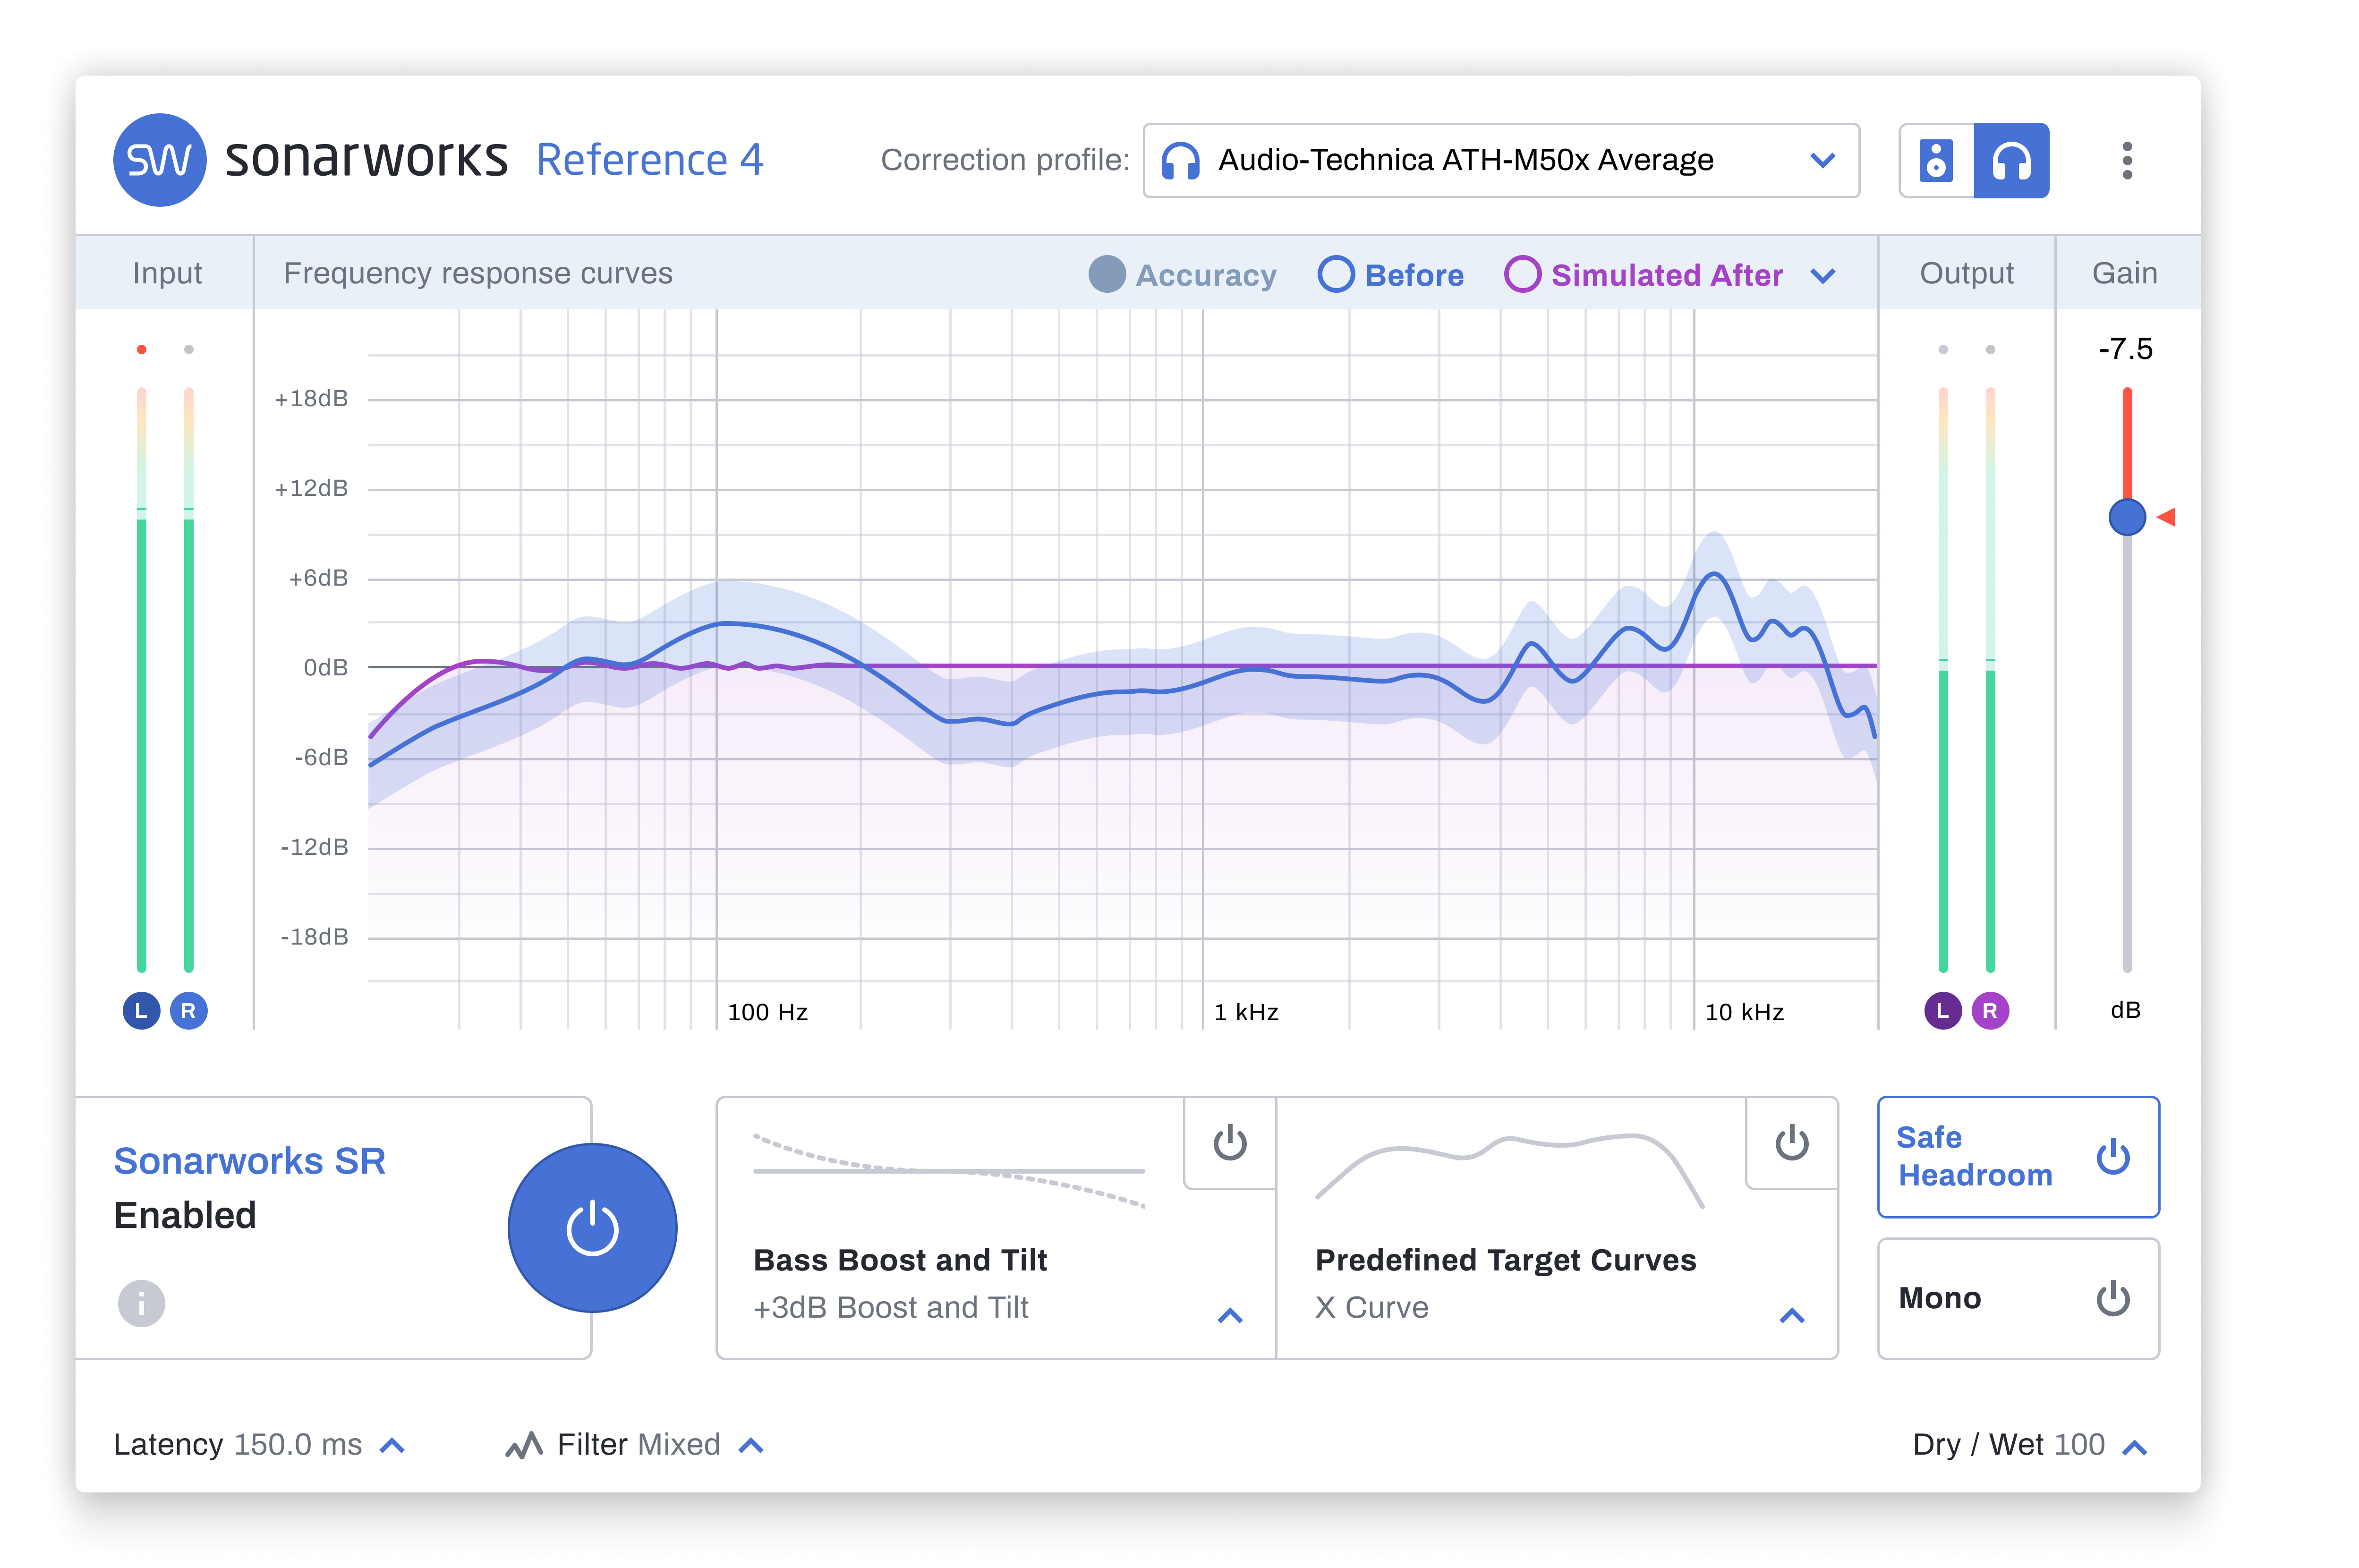Switch to headphone correction mode
Image resolution: width=2359 pixels, height=1568 pixels.
[2011, 160]
